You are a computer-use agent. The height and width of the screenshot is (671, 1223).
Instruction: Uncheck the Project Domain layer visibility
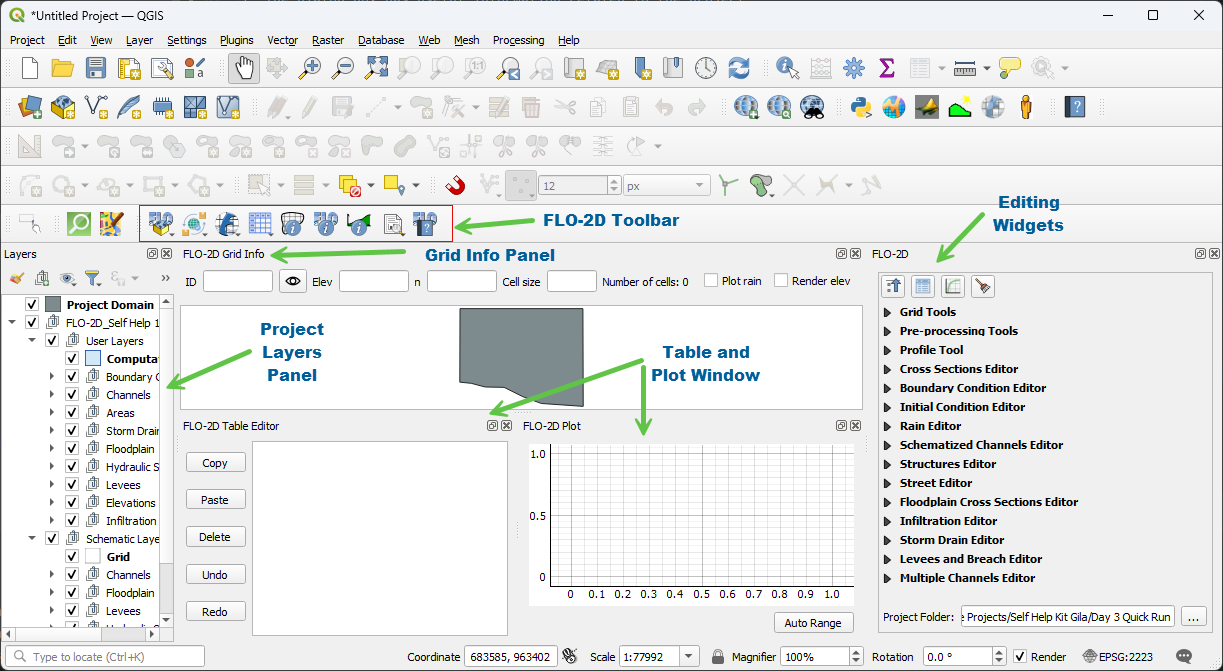click(x=32, y=305)
